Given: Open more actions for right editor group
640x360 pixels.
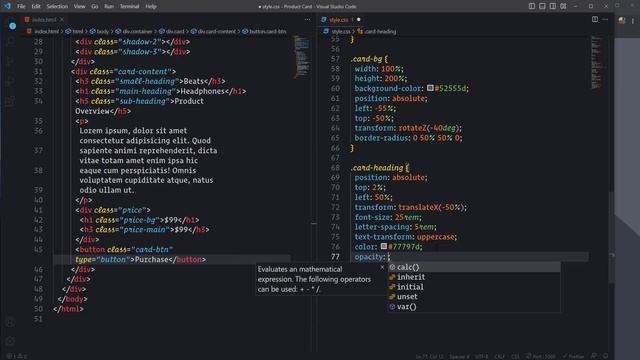Looking at the screenshot, I should pyautogui.click(x=605, y=19).
